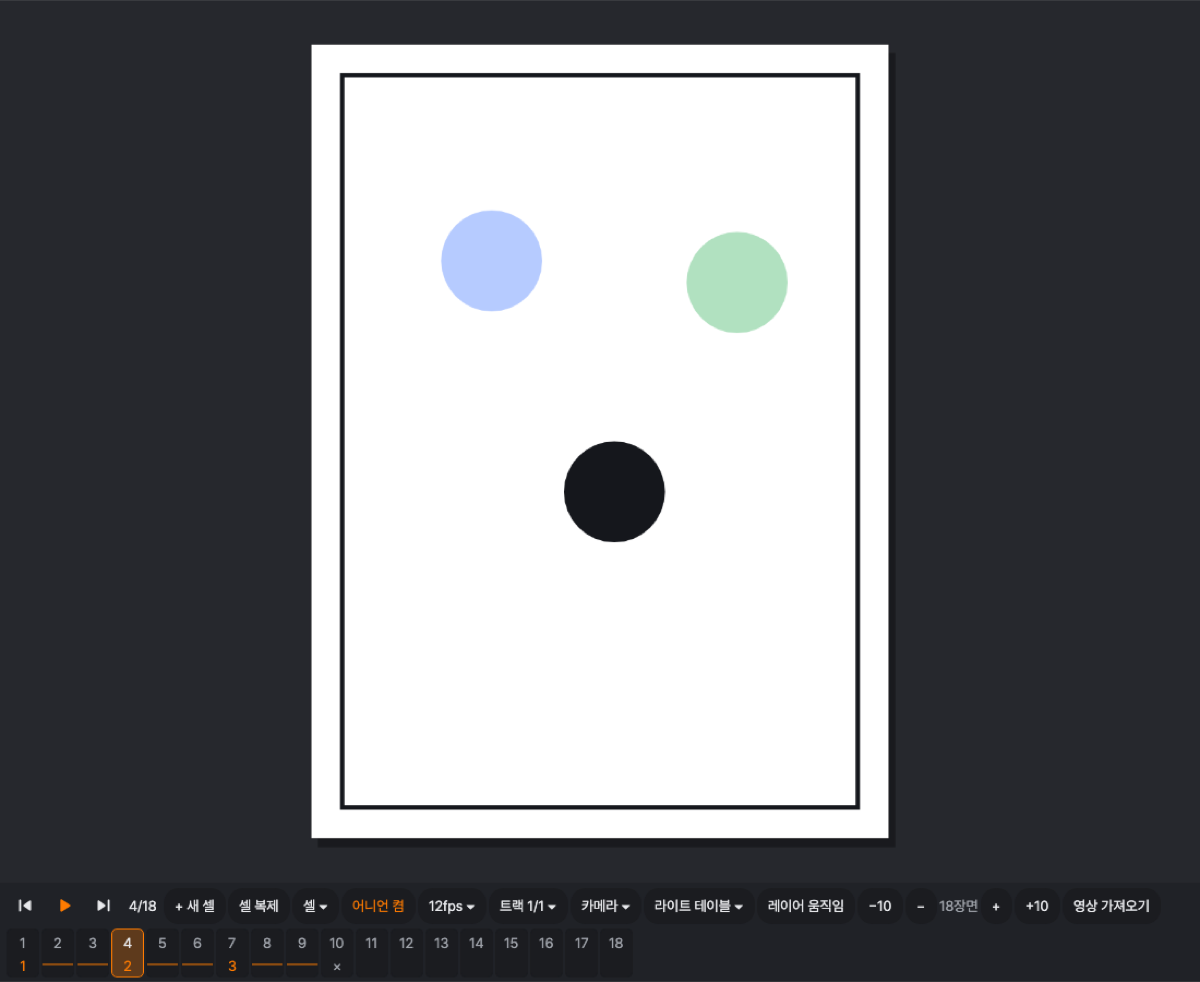Image resolution: width=1200 pixels, height=982 pixels.
Task: Select highlighted frame 4 in the timeline
Action: (128, 953)
